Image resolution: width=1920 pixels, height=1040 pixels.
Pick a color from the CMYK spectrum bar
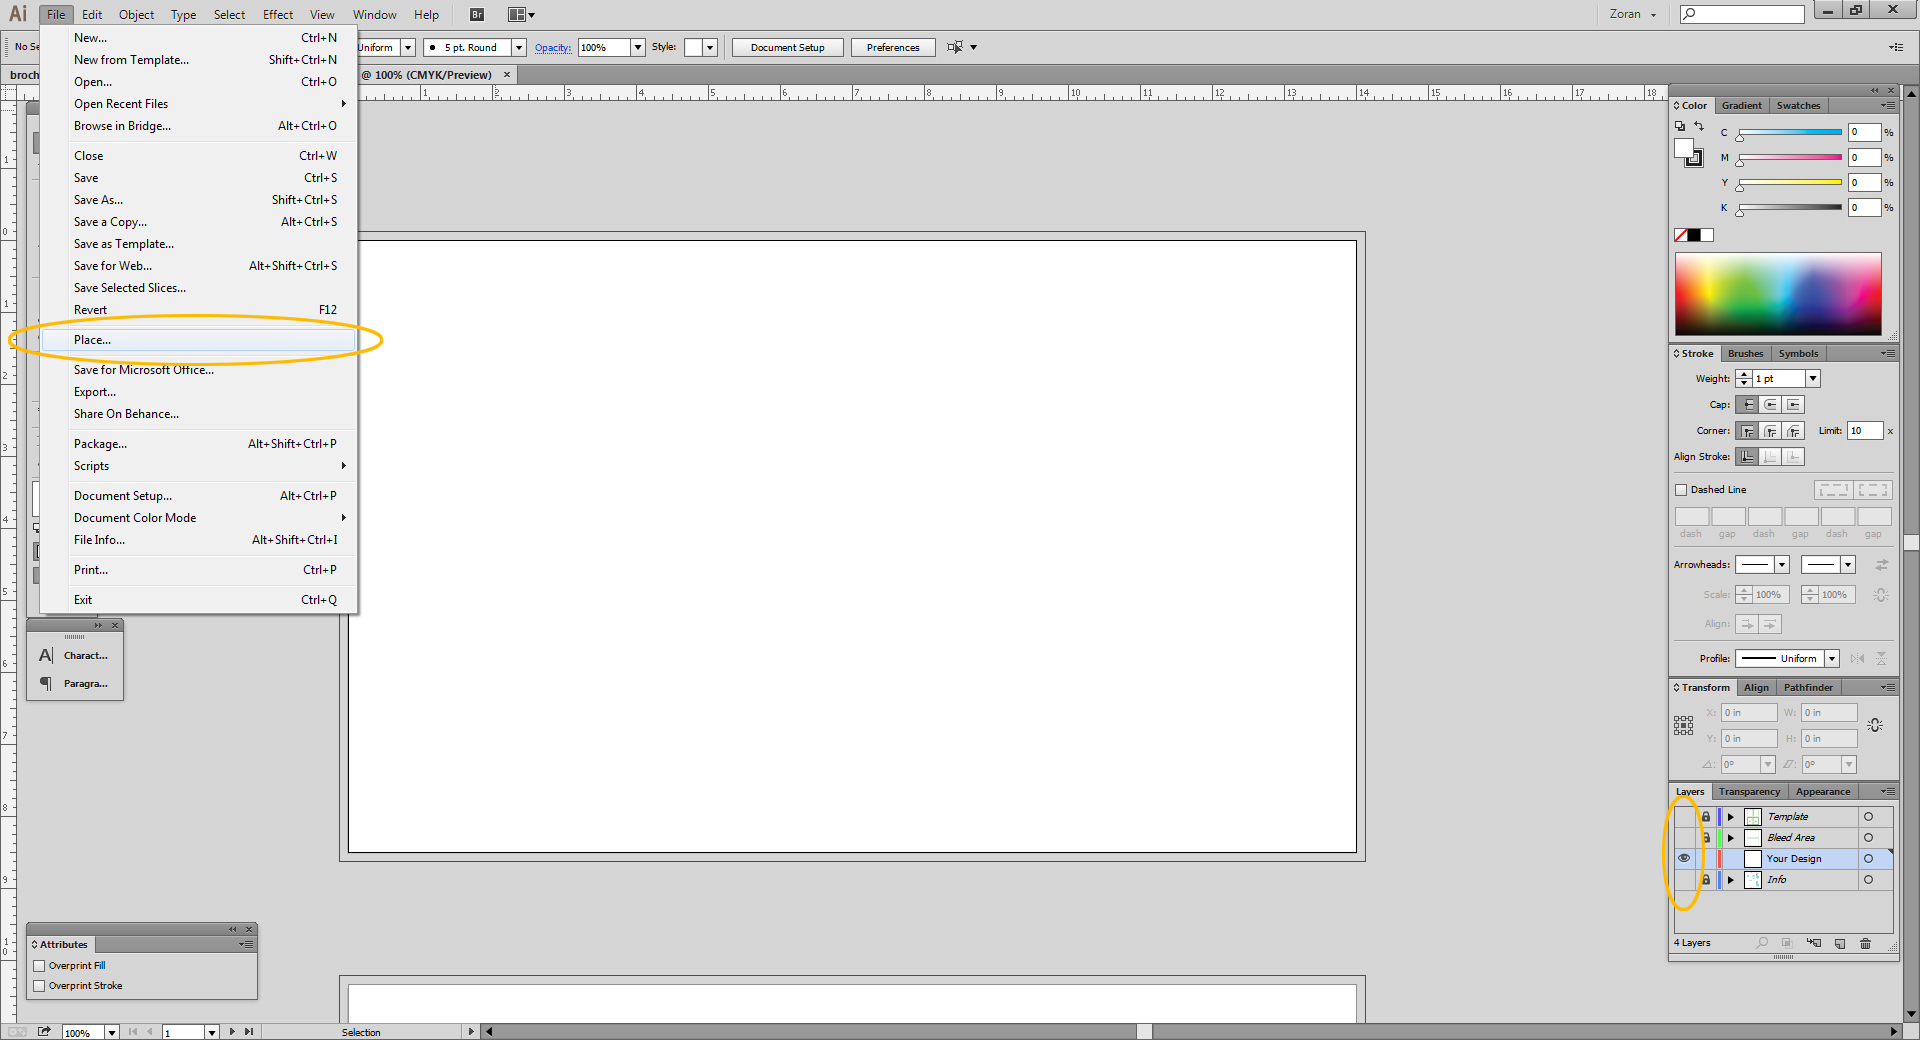(x=1778, y=294)
